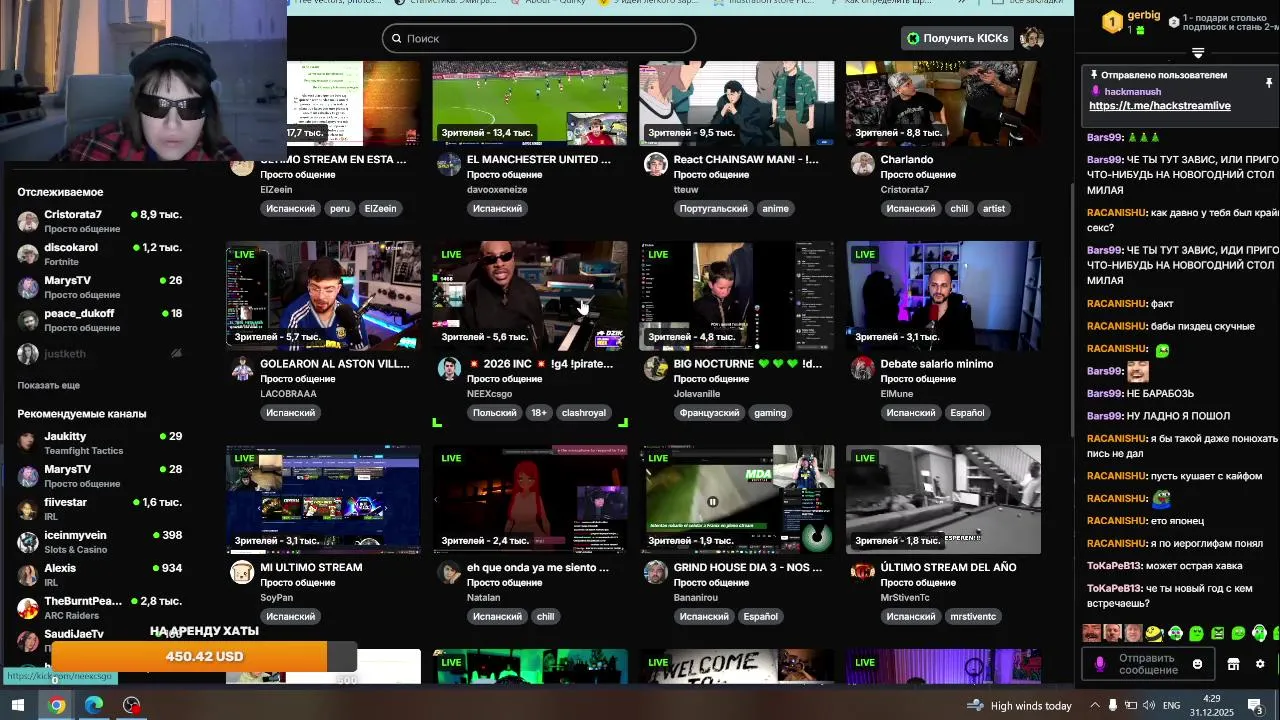Open the emoji picker in chat input
This screenshot has width=1280, height=720.
coord(1198,664)
